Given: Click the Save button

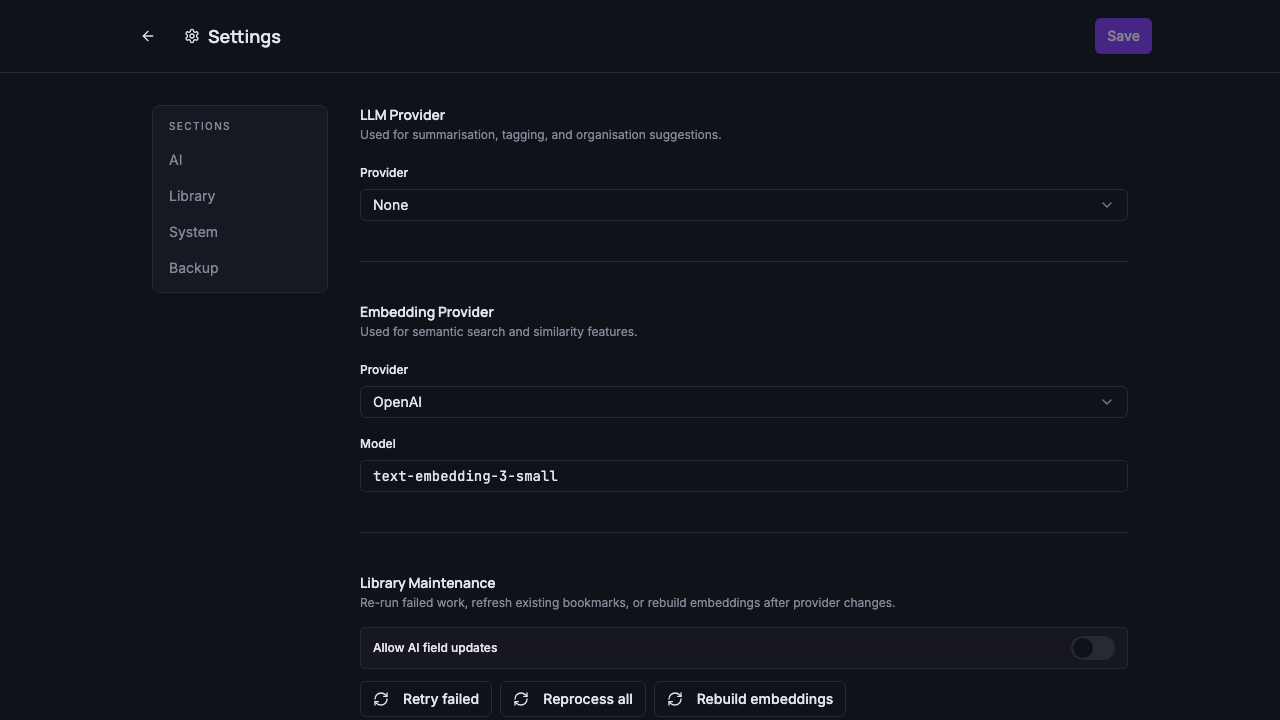Looking at the screenshot, I should (1123, 36).
